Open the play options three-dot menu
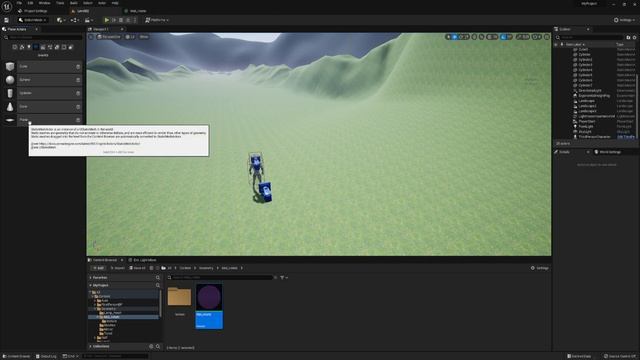The height and width of the screenshot is (360, 640). 135,20
